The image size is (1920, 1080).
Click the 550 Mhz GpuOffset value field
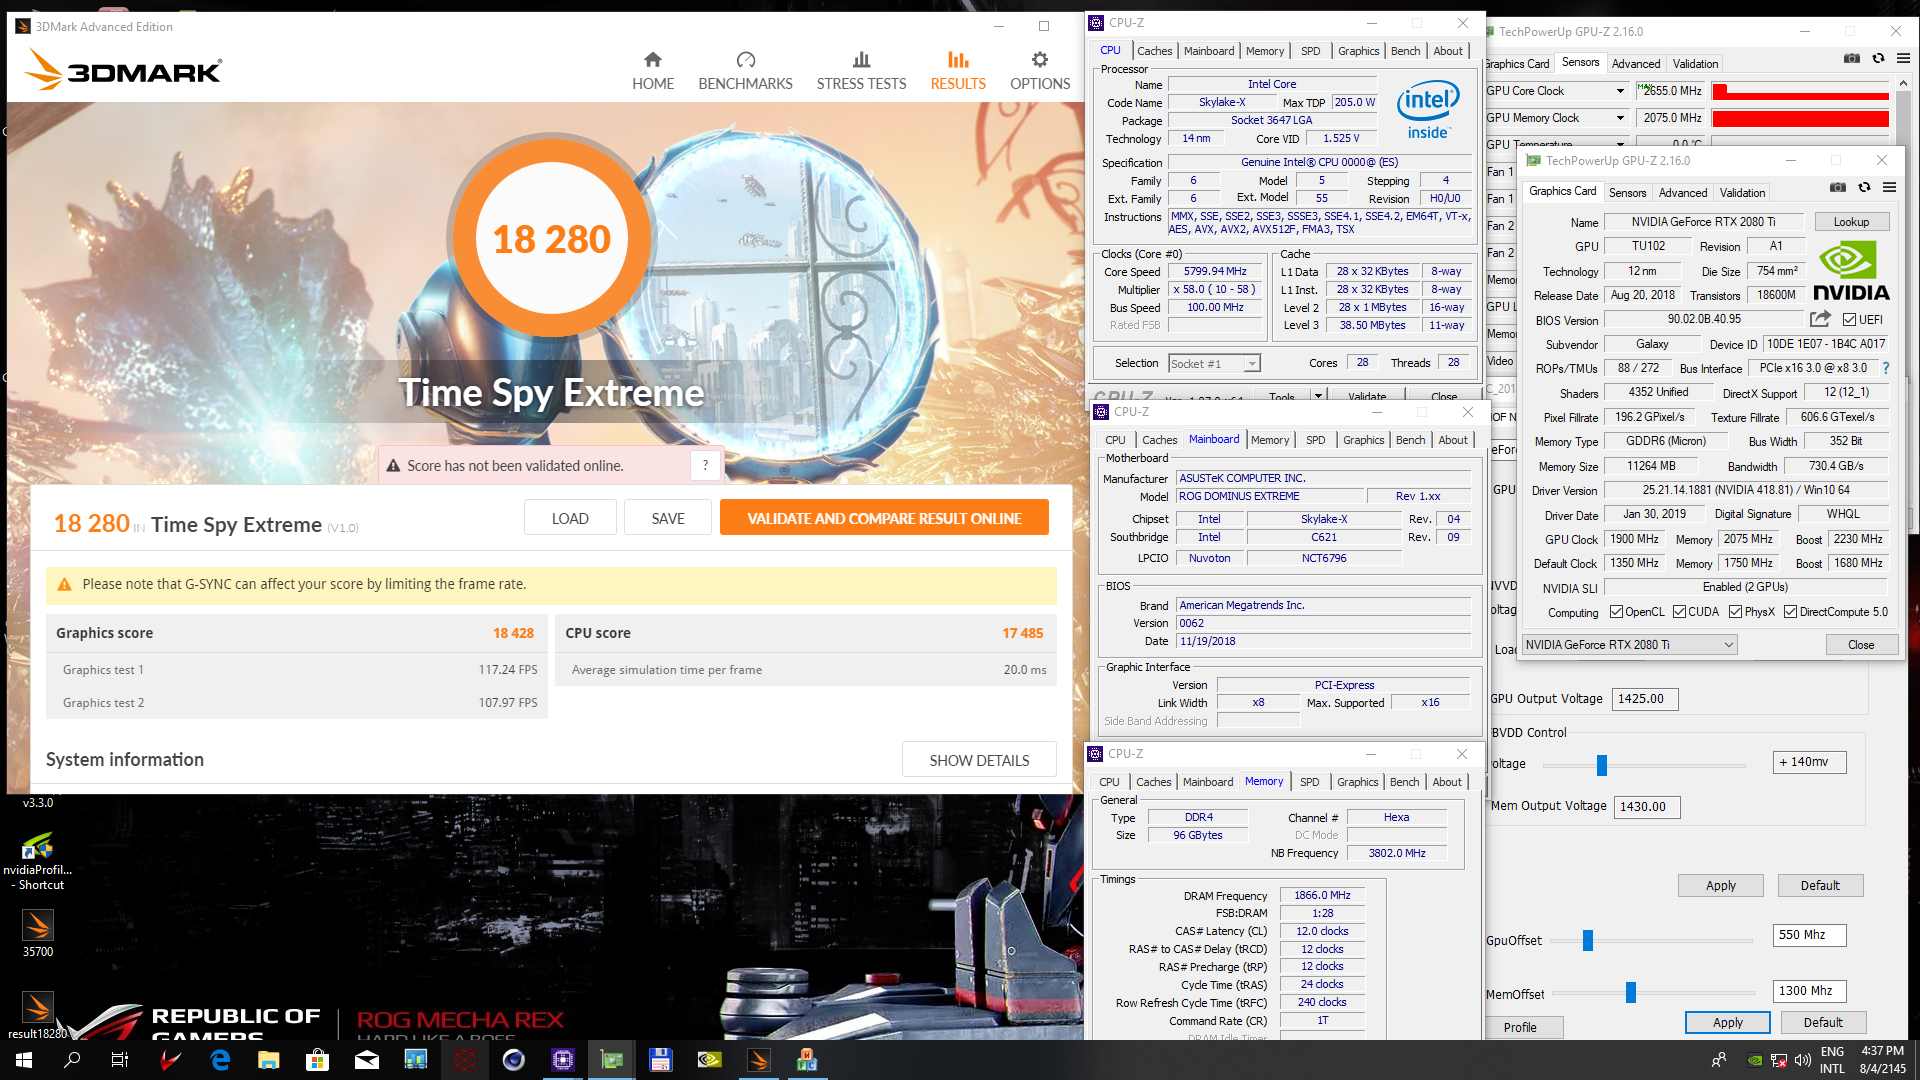(1809, 935)
